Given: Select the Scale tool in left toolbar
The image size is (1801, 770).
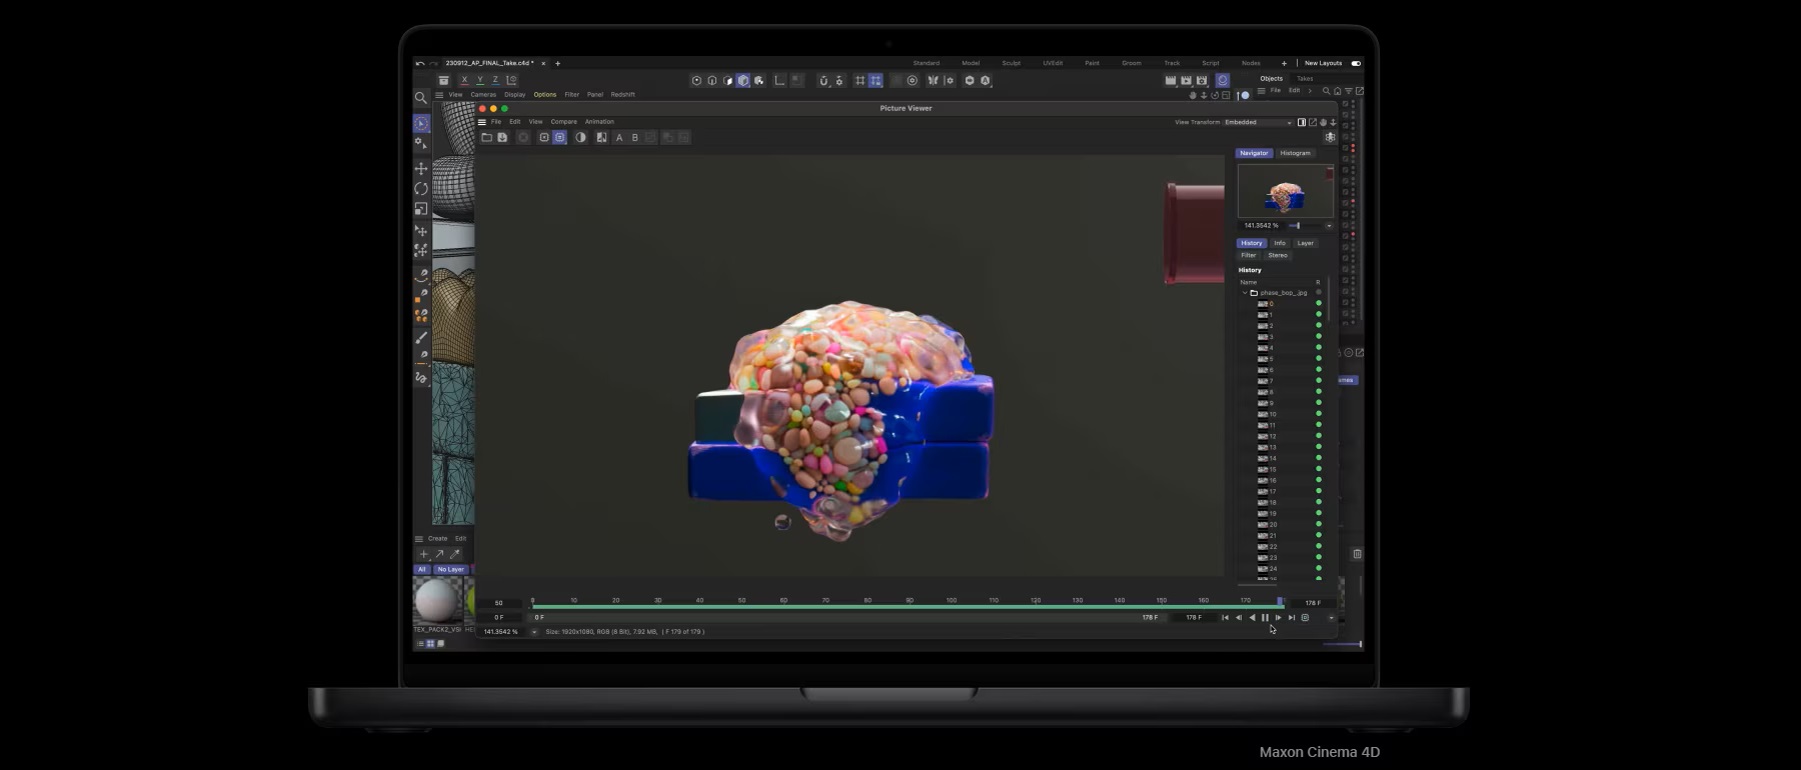Looking at the screenshot, I should [421, 209].
